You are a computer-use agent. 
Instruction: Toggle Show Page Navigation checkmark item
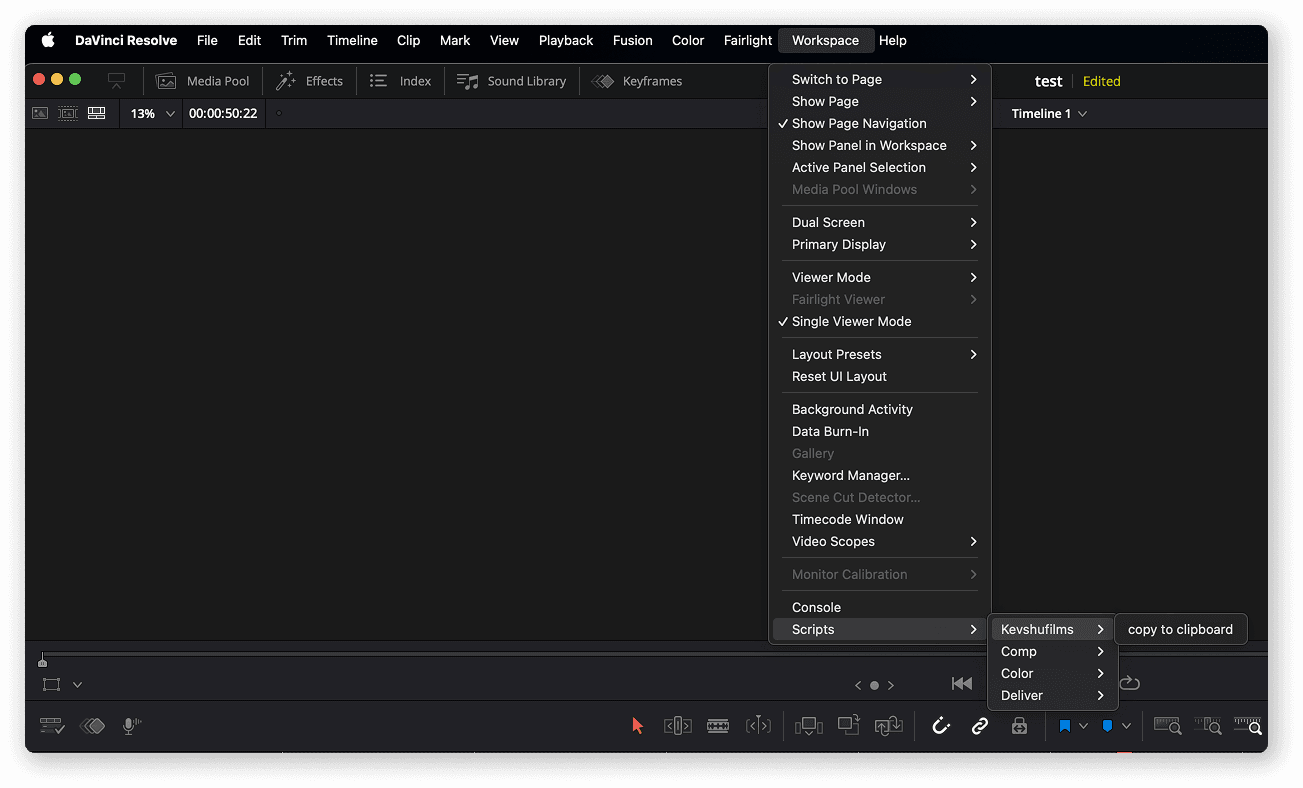click(880, 123)
